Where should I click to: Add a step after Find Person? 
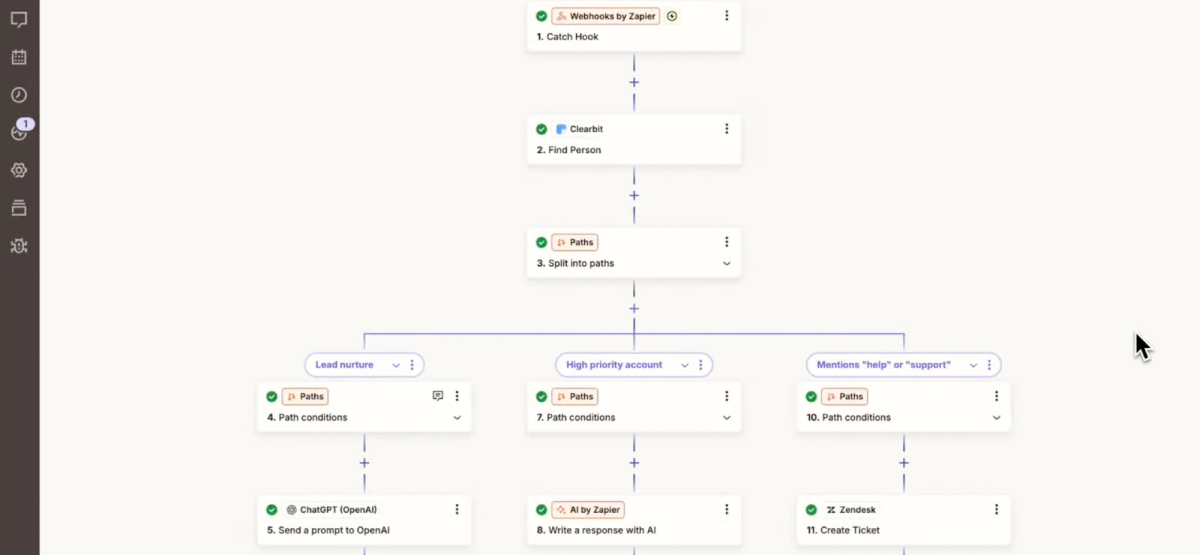(634, 196)
